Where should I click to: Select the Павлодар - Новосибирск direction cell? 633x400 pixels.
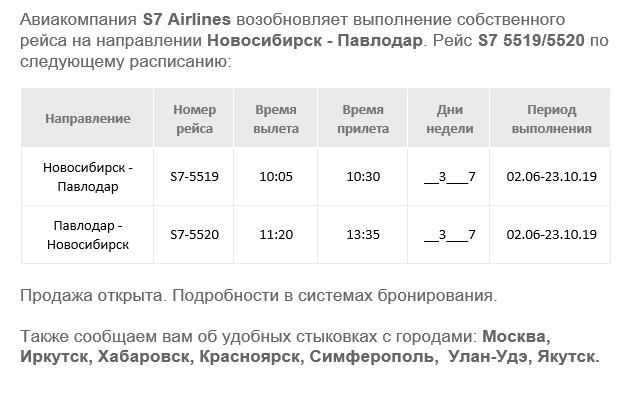[88, 235]
